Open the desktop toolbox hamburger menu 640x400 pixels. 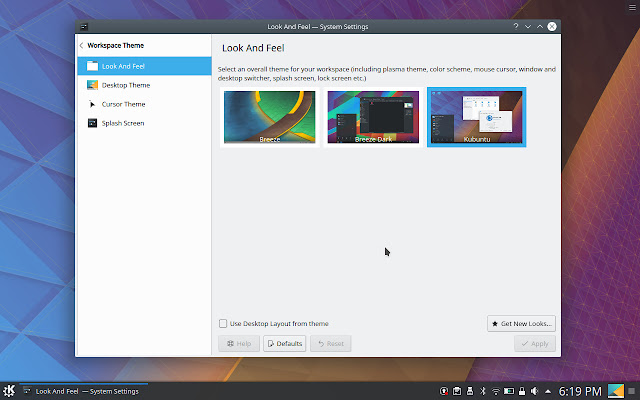(632, 7)
